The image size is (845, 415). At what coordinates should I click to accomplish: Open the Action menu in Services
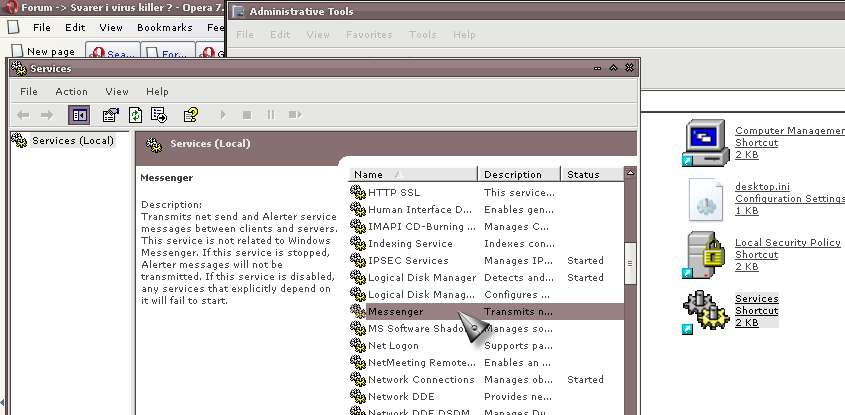click(x=72, y=92)
